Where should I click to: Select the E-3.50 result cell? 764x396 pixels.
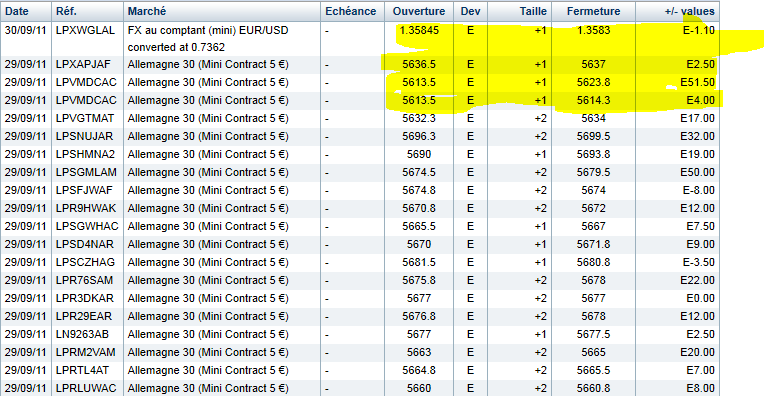coord(699,263)
